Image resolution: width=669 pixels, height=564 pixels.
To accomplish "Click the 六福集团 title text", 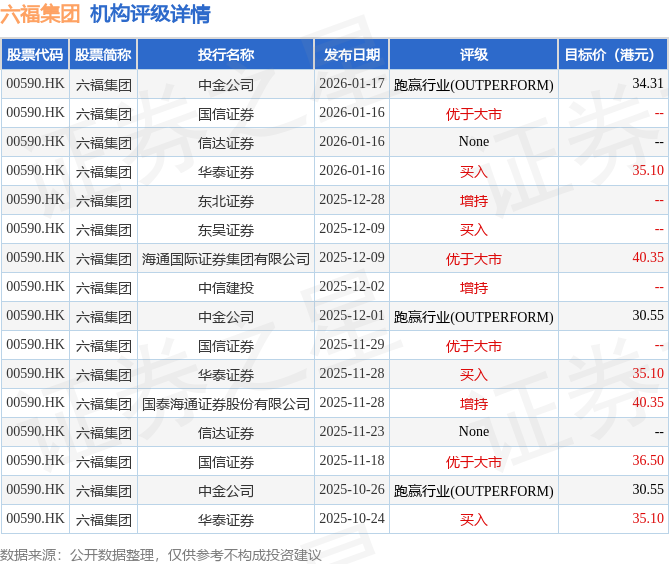I will (x=40, y=15).
